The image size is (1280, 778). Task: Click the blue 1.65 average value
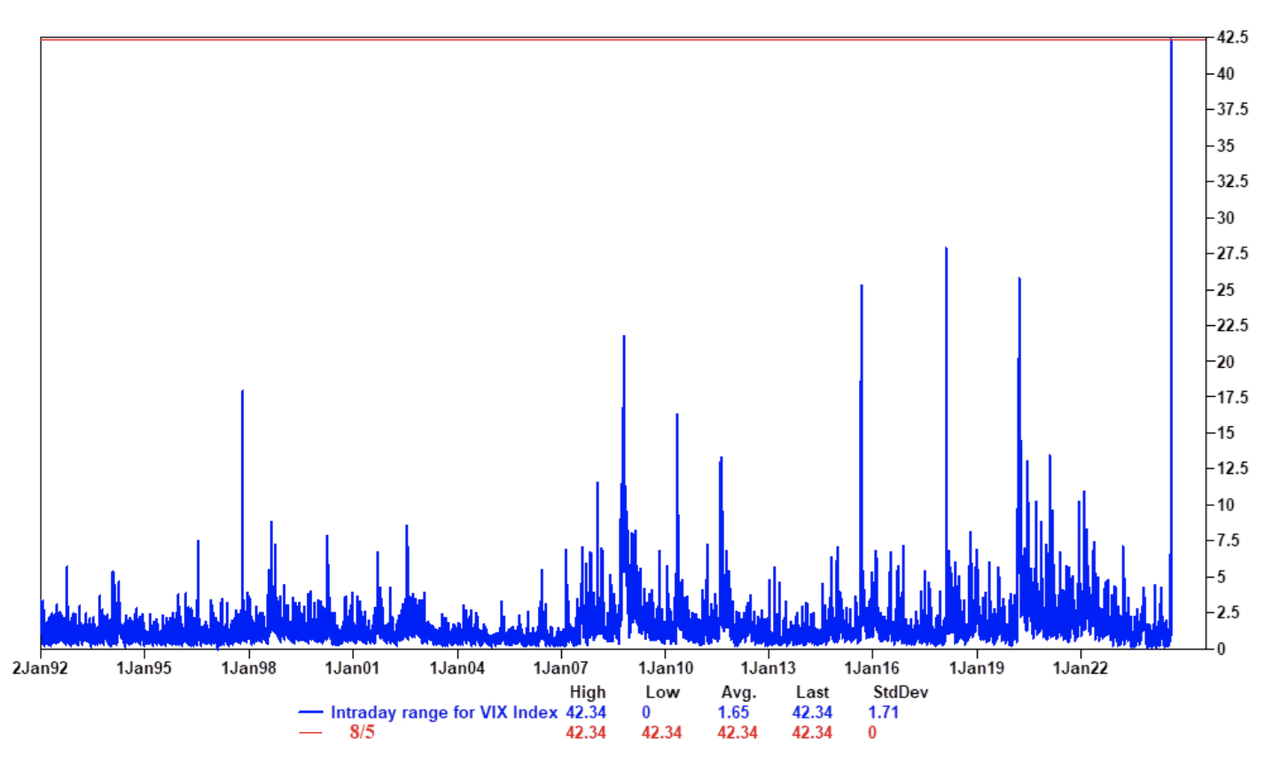(737, 713)
